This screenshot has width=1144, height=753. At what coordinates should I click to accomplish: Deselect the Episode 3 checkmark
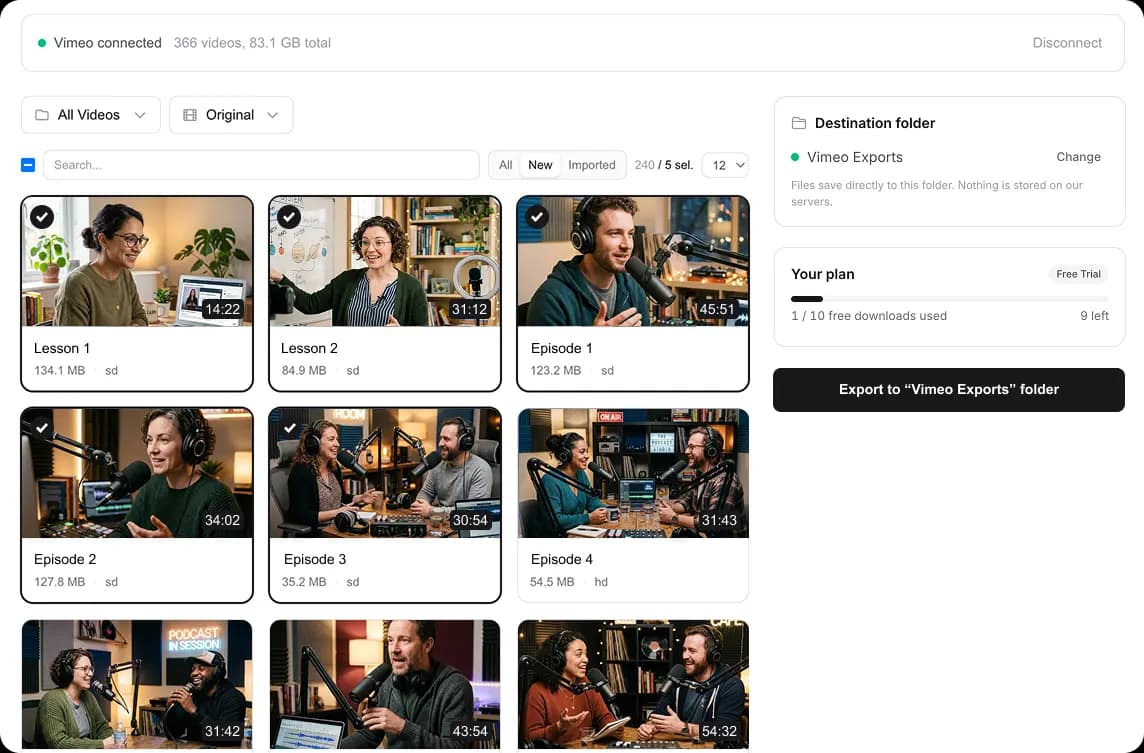290,428
